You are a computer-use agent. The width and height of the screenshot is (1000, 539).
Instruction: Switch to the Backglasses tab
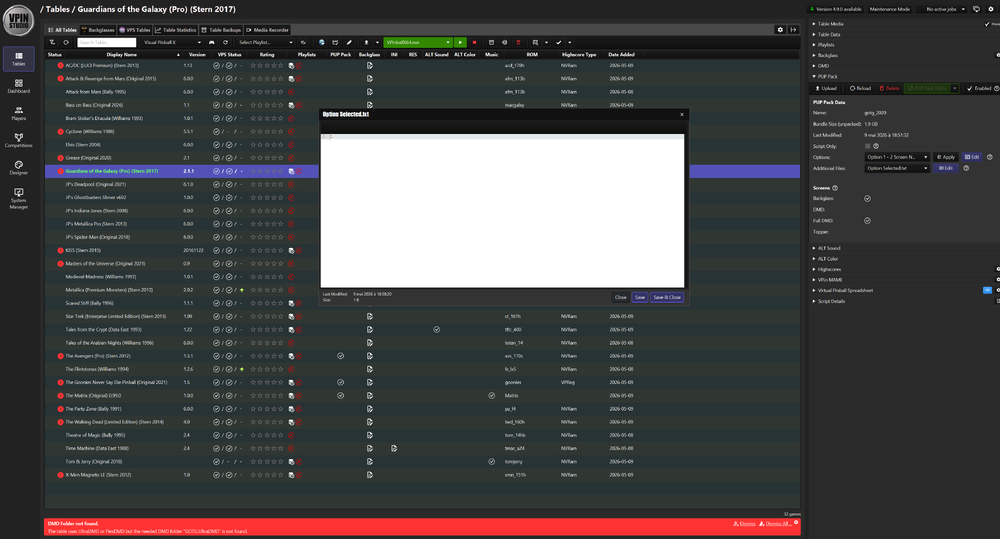click(98, 30)
